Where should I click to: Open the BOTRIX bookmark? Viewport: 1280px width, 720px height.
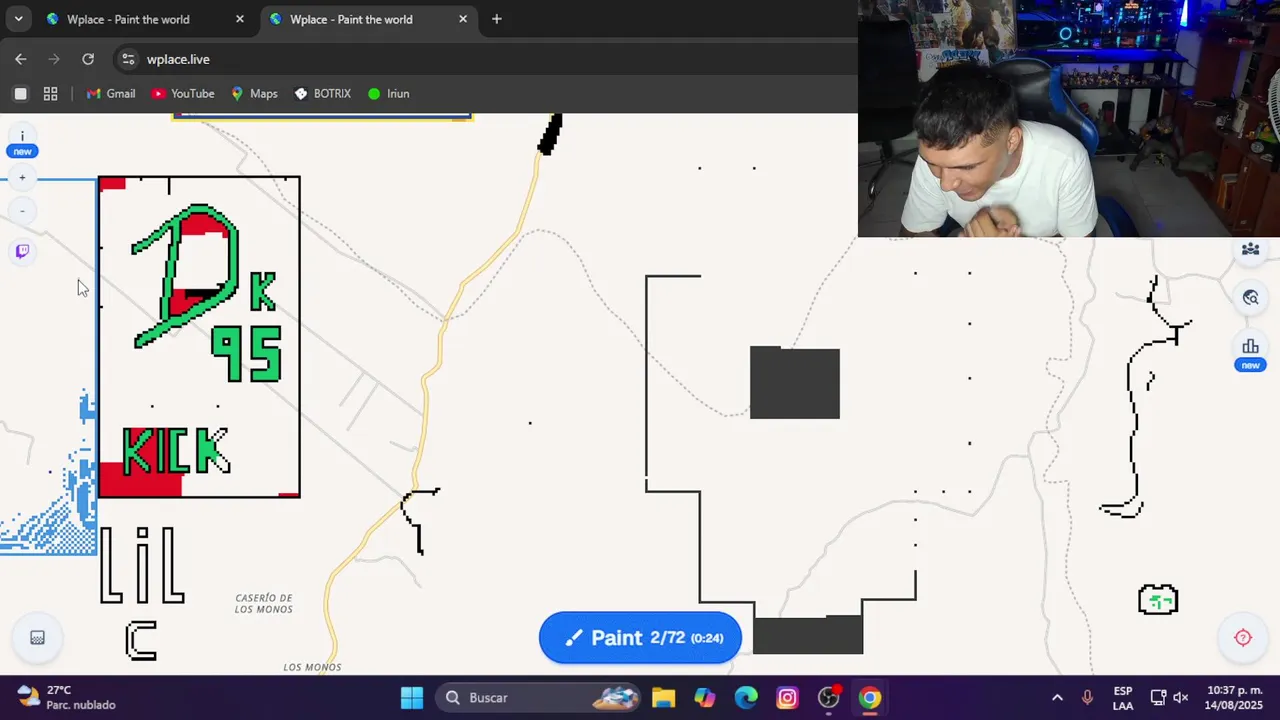(x=322, y=94)
